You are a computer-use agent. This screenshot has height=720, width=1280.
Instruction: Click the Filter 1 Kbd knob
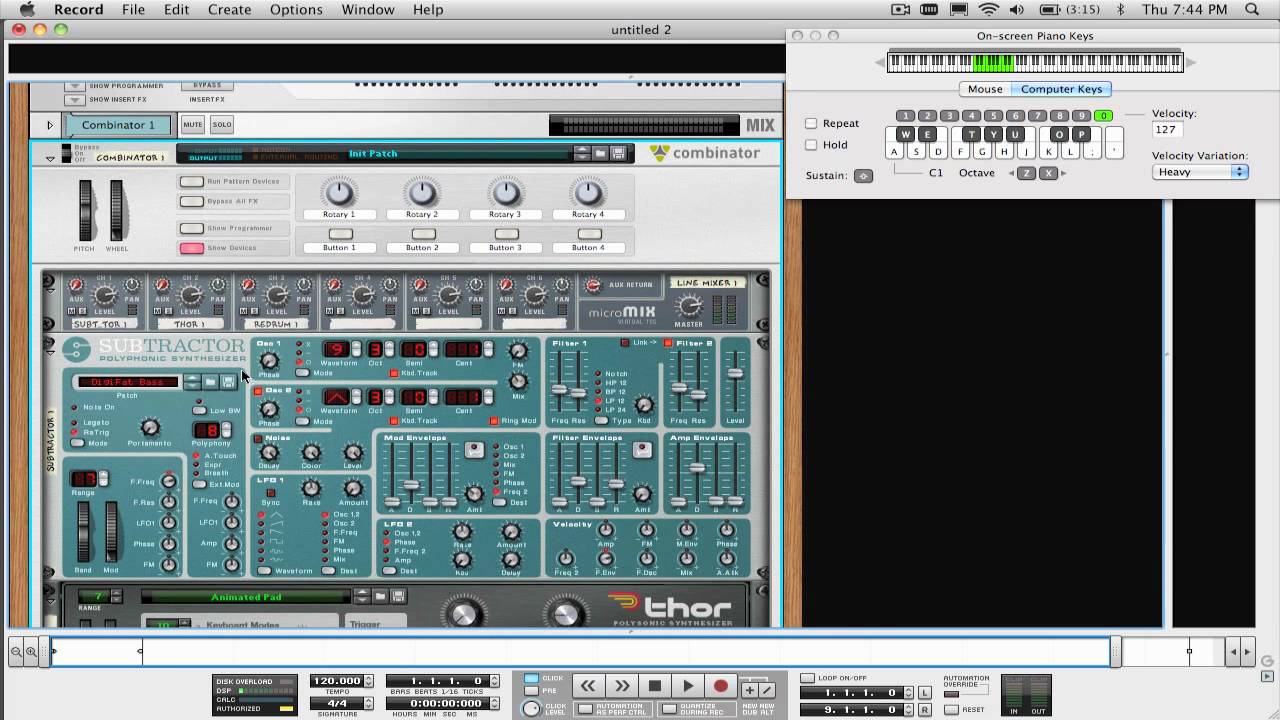pos(644,405)
